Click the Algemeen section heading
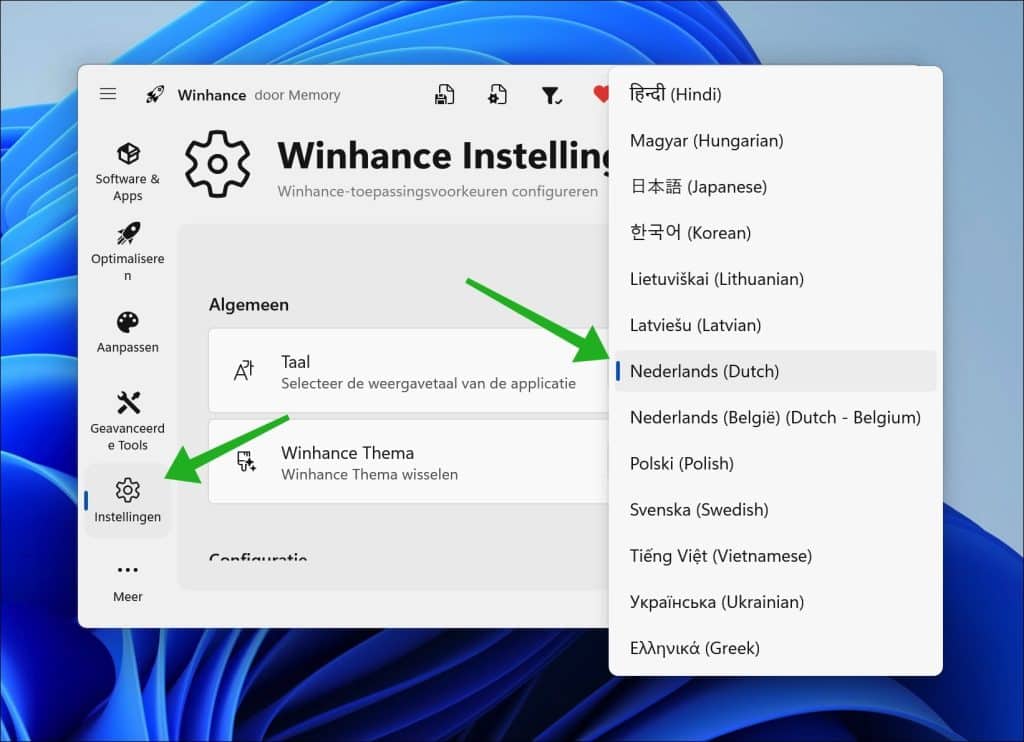1024x742 pixels. [x=249, y=305]
